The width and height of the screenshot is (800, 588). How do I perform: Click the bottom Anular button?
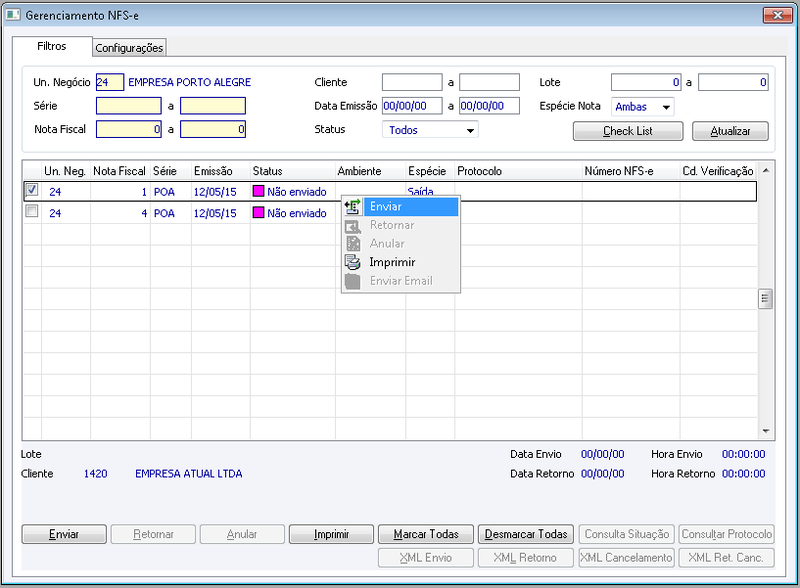coord(242,534)
